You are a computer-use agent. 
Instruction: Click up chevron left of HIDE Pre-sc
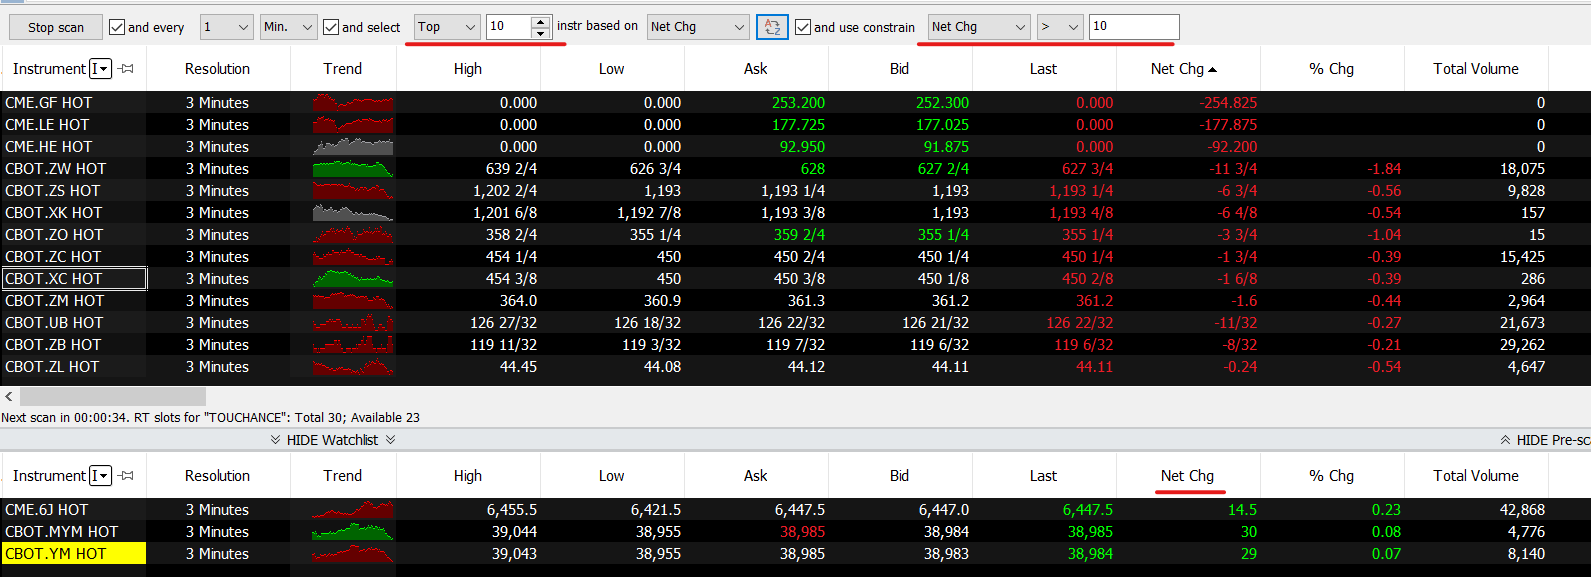pyautogui.click(x=1505, y=440)
